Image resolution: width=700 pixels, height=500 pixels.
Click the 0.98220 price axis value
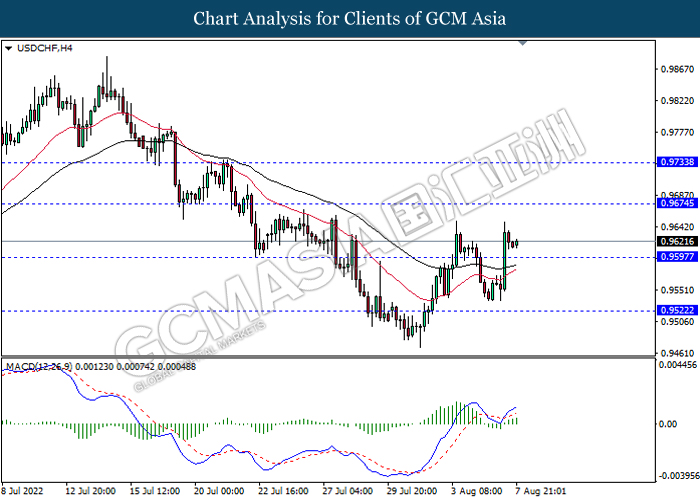click(677, 101)
